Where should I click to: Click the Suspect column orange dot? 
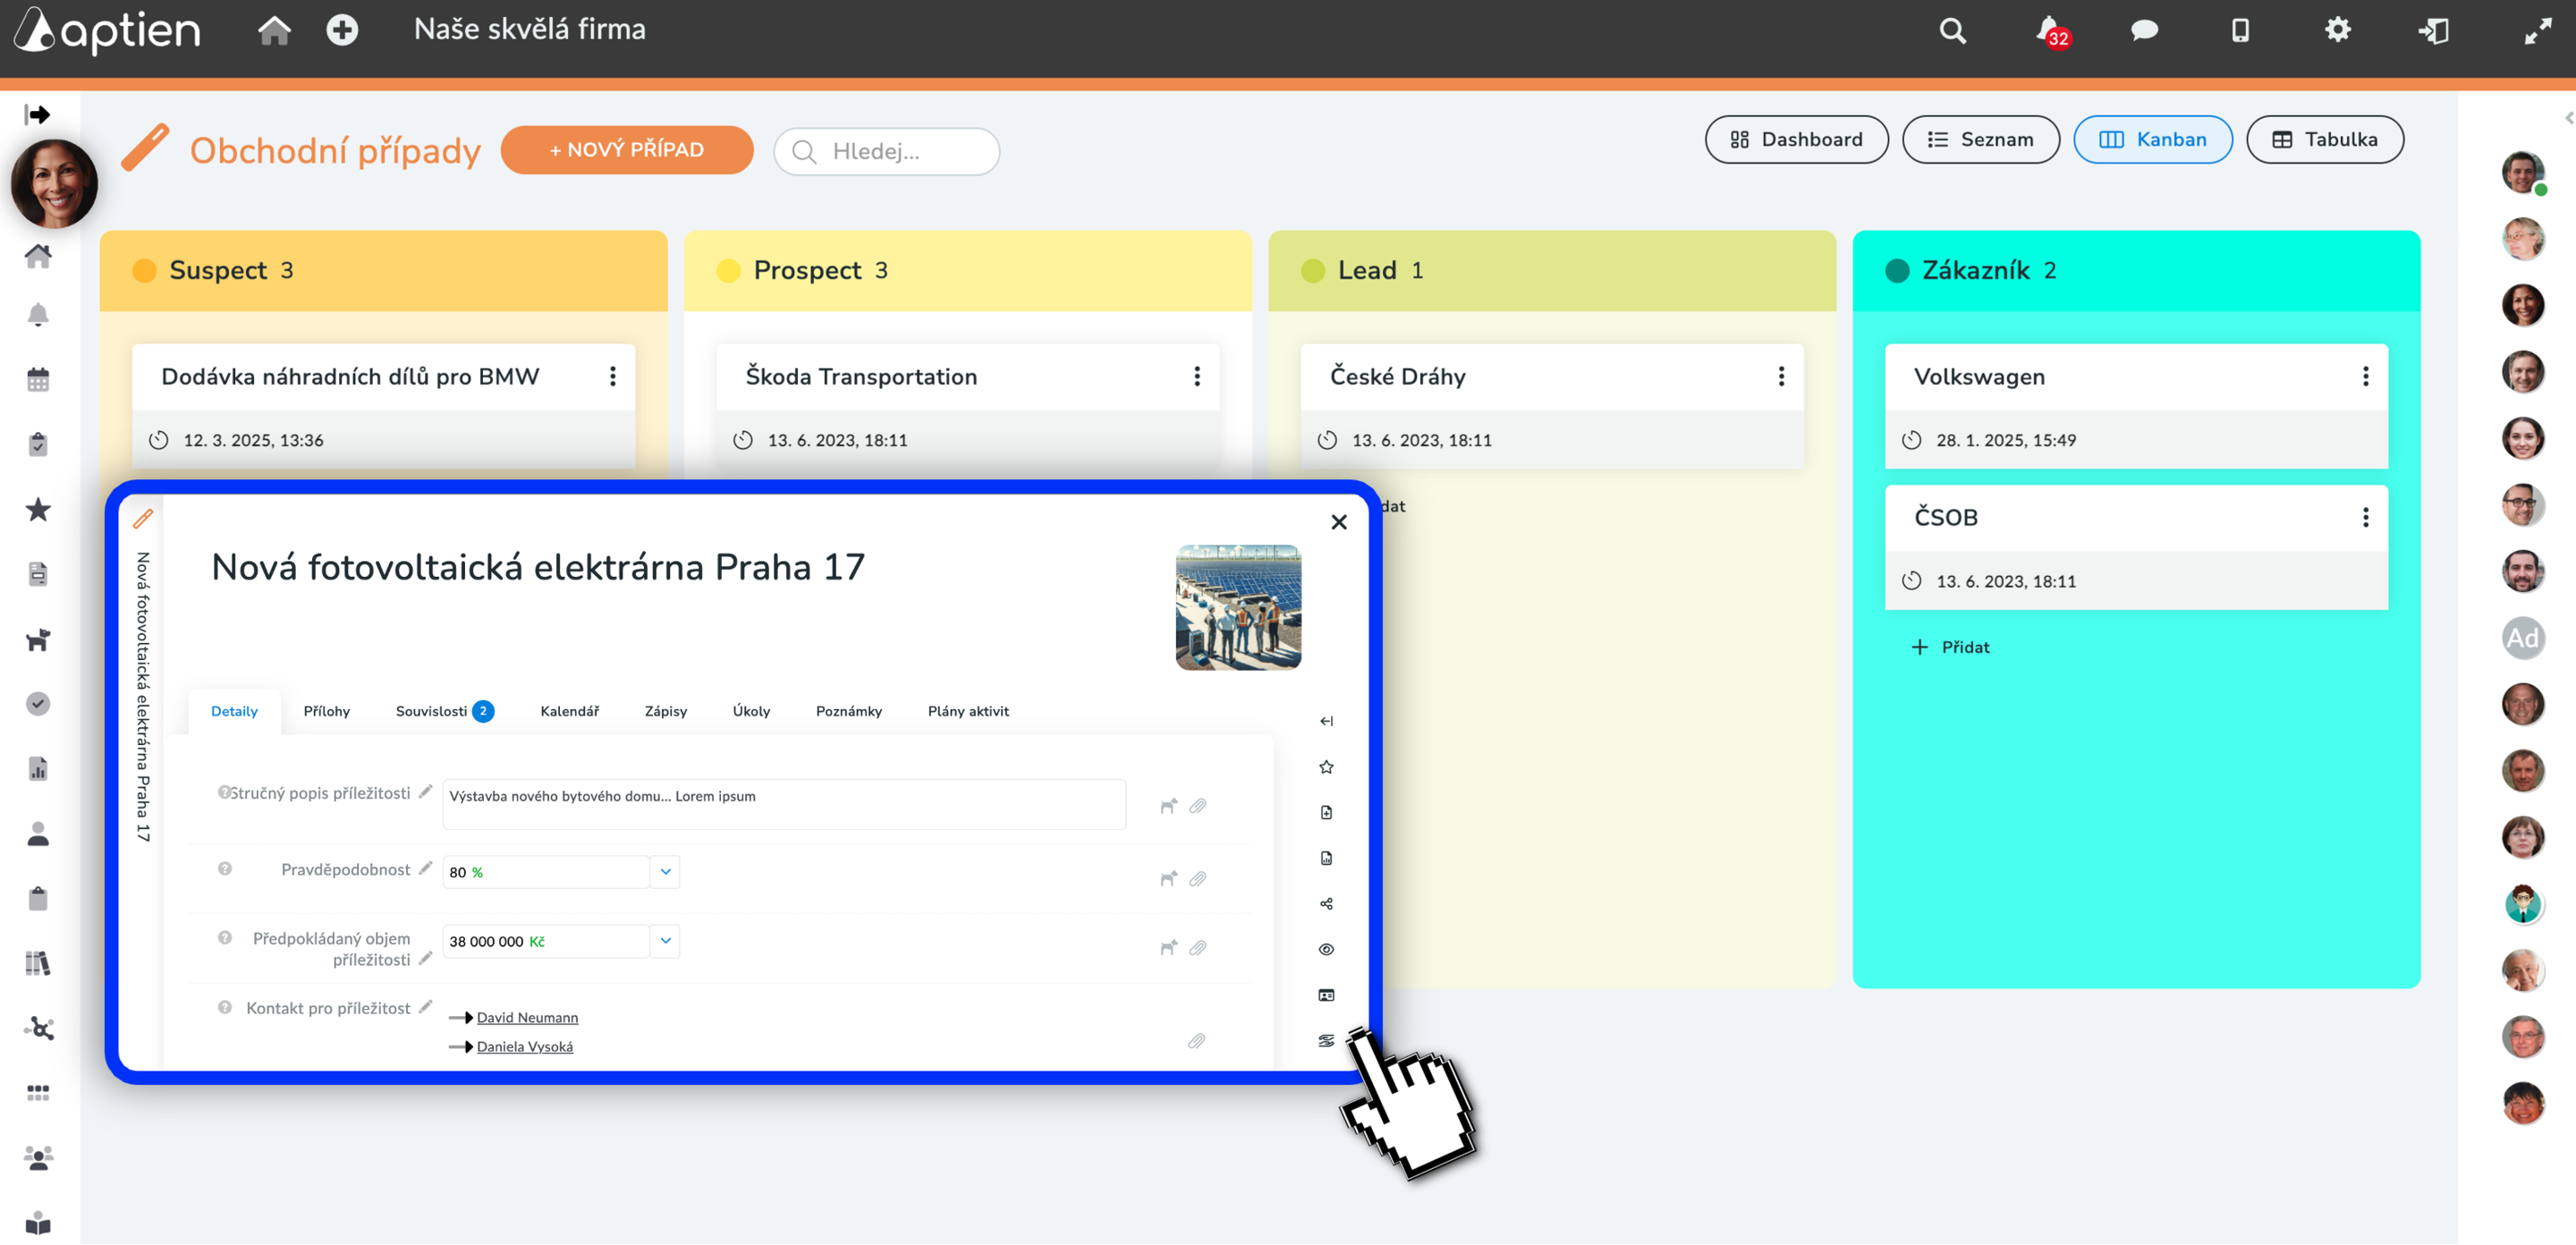144,270
